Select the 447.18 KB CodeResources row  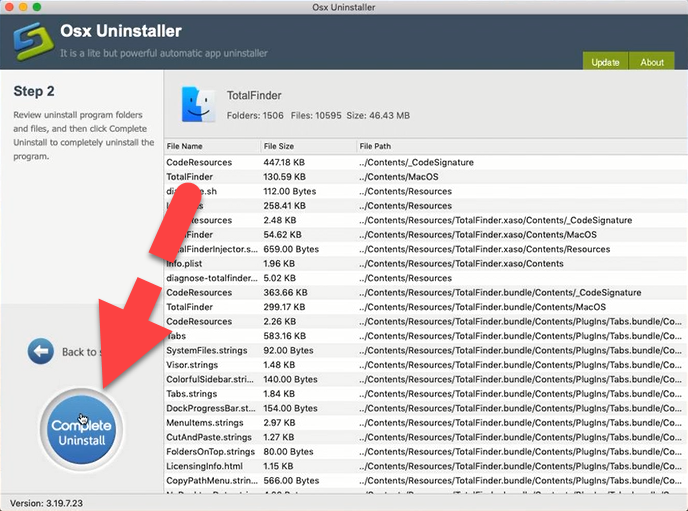pos(426,162)
